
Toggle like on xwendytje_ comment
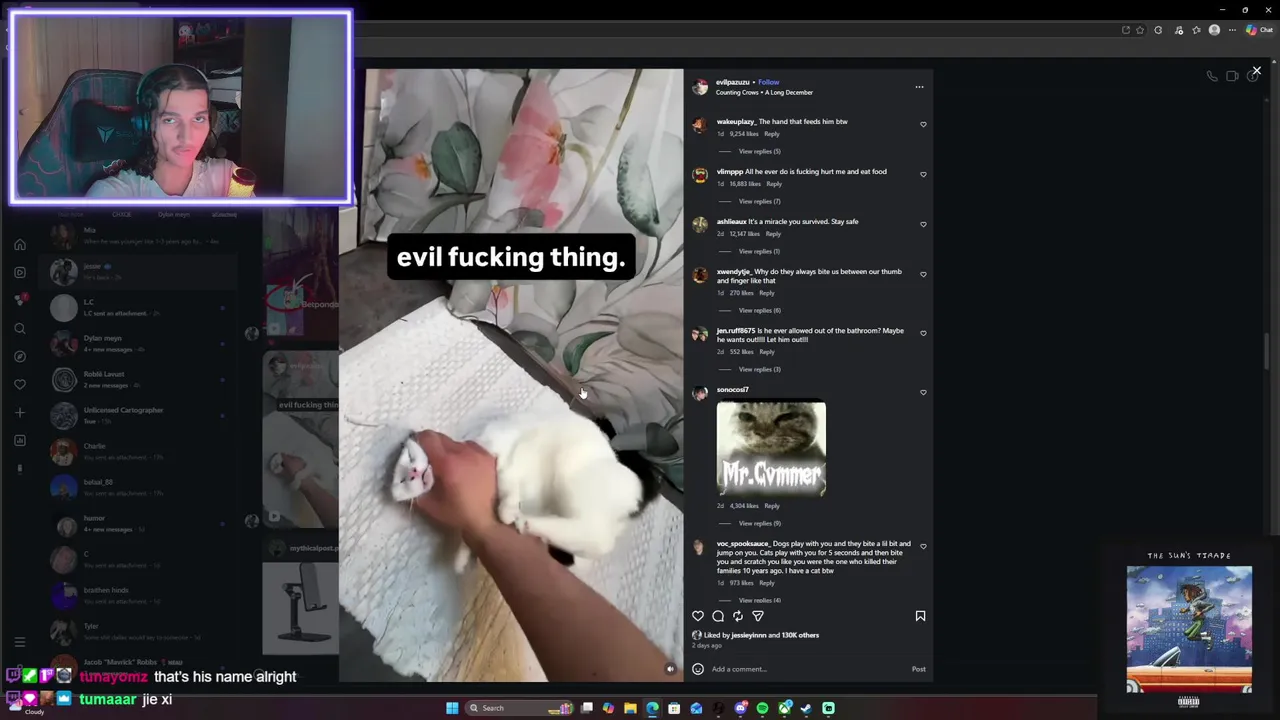click(x=923, y=275)
